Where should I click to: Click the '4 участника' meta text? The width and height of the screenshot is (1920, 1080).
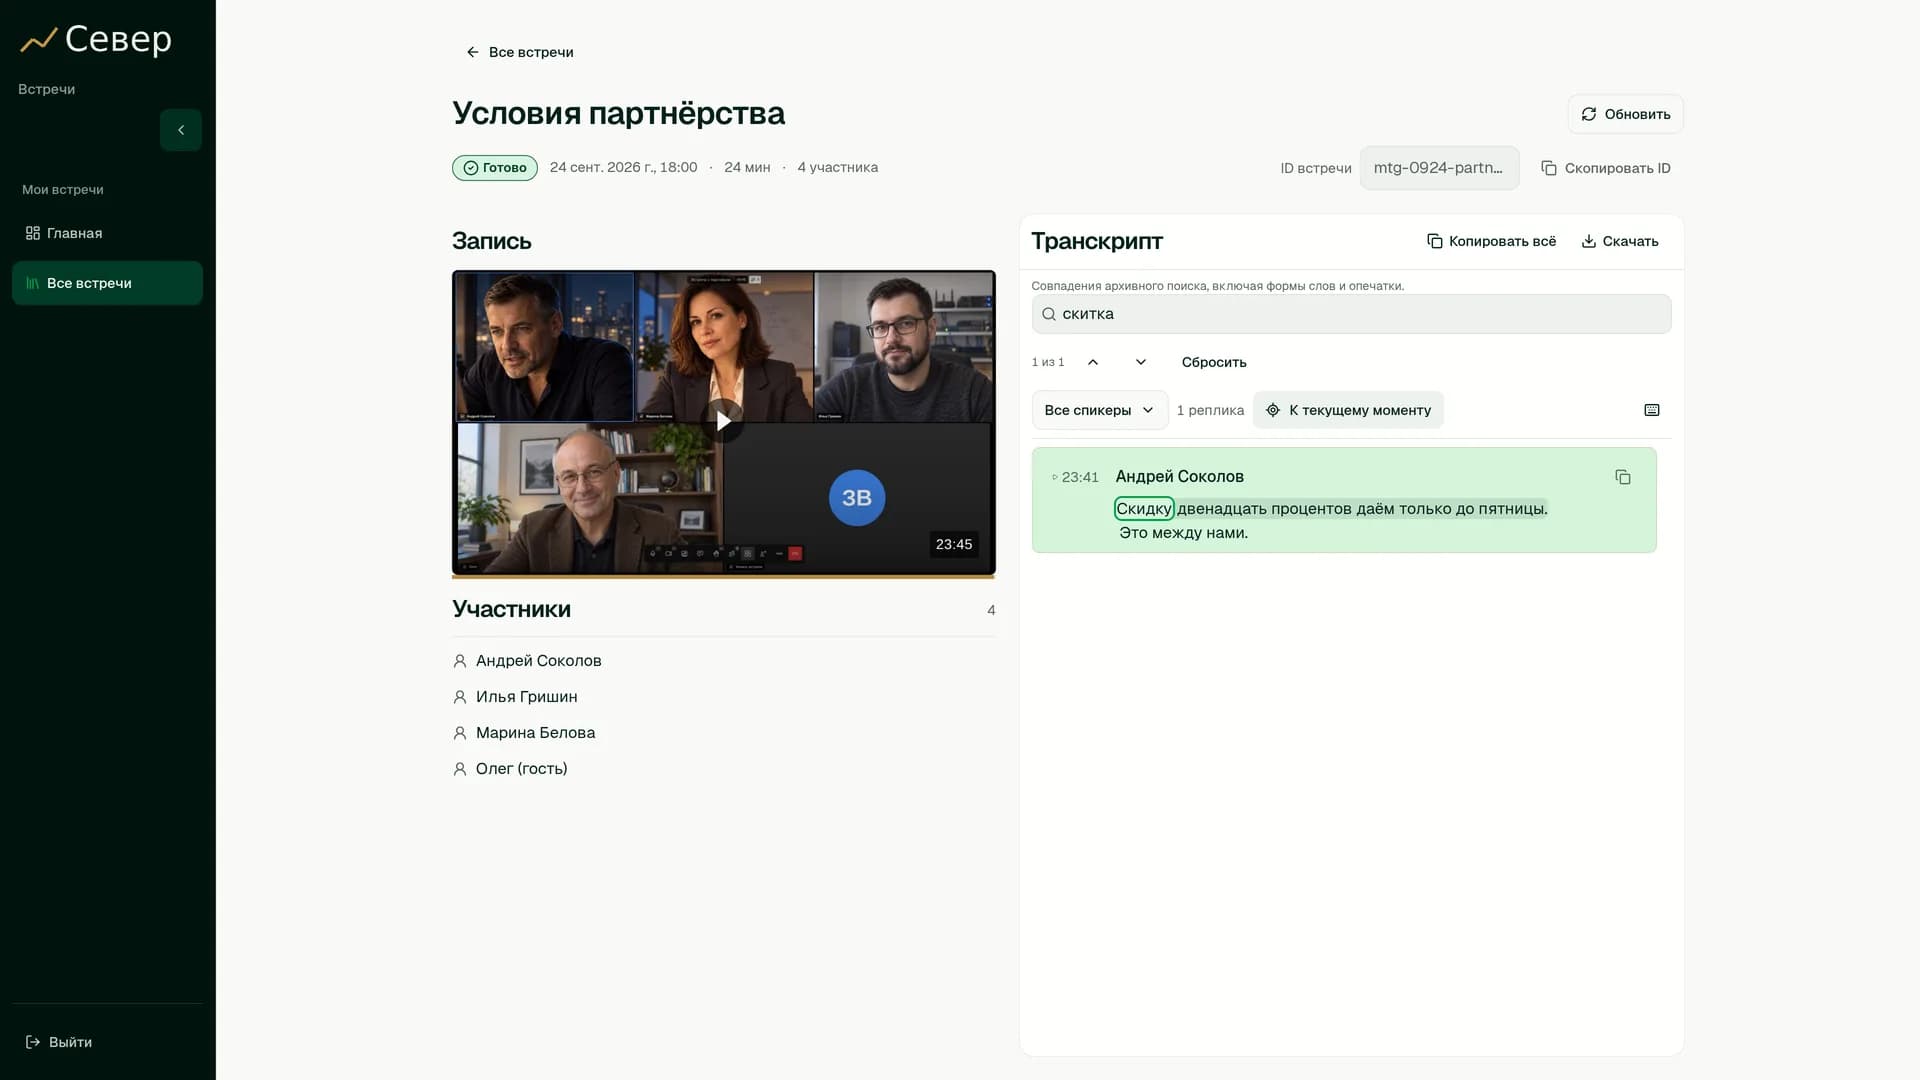pos(838,167)
